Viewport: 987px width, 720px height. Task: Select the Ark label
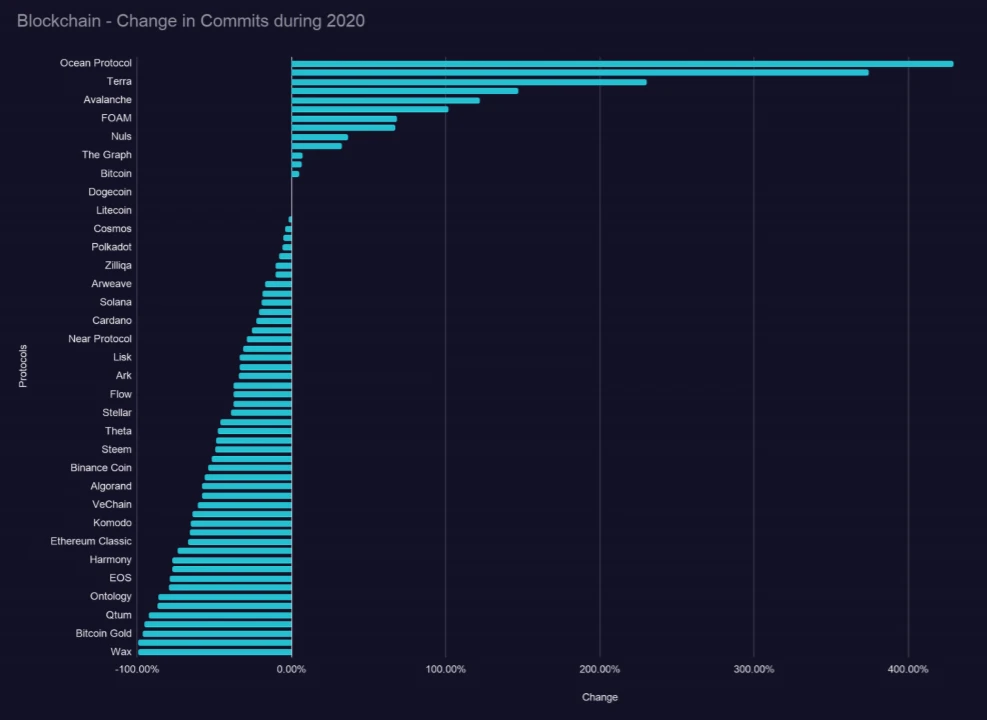point(123,375)
